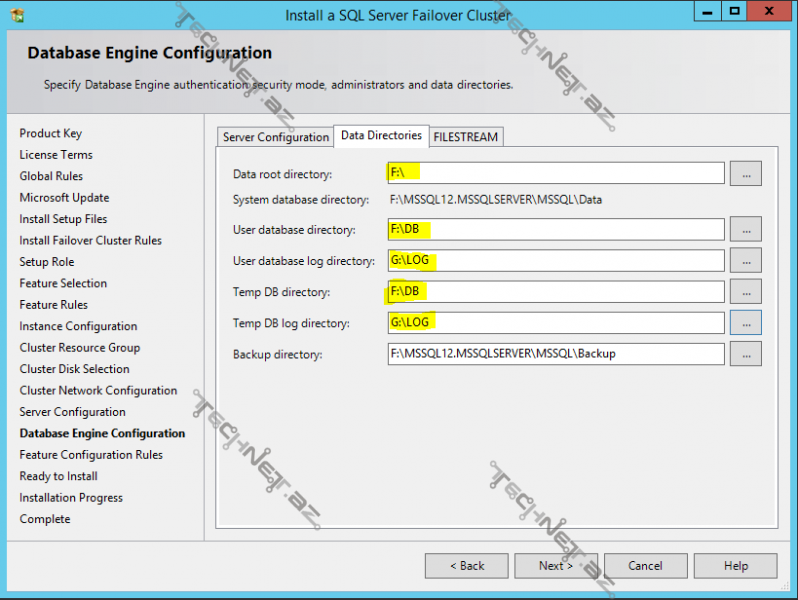This screenshot has width=798, height=600.
Task: Switch to the Server Configuration tab
Action: pos(275,137)
